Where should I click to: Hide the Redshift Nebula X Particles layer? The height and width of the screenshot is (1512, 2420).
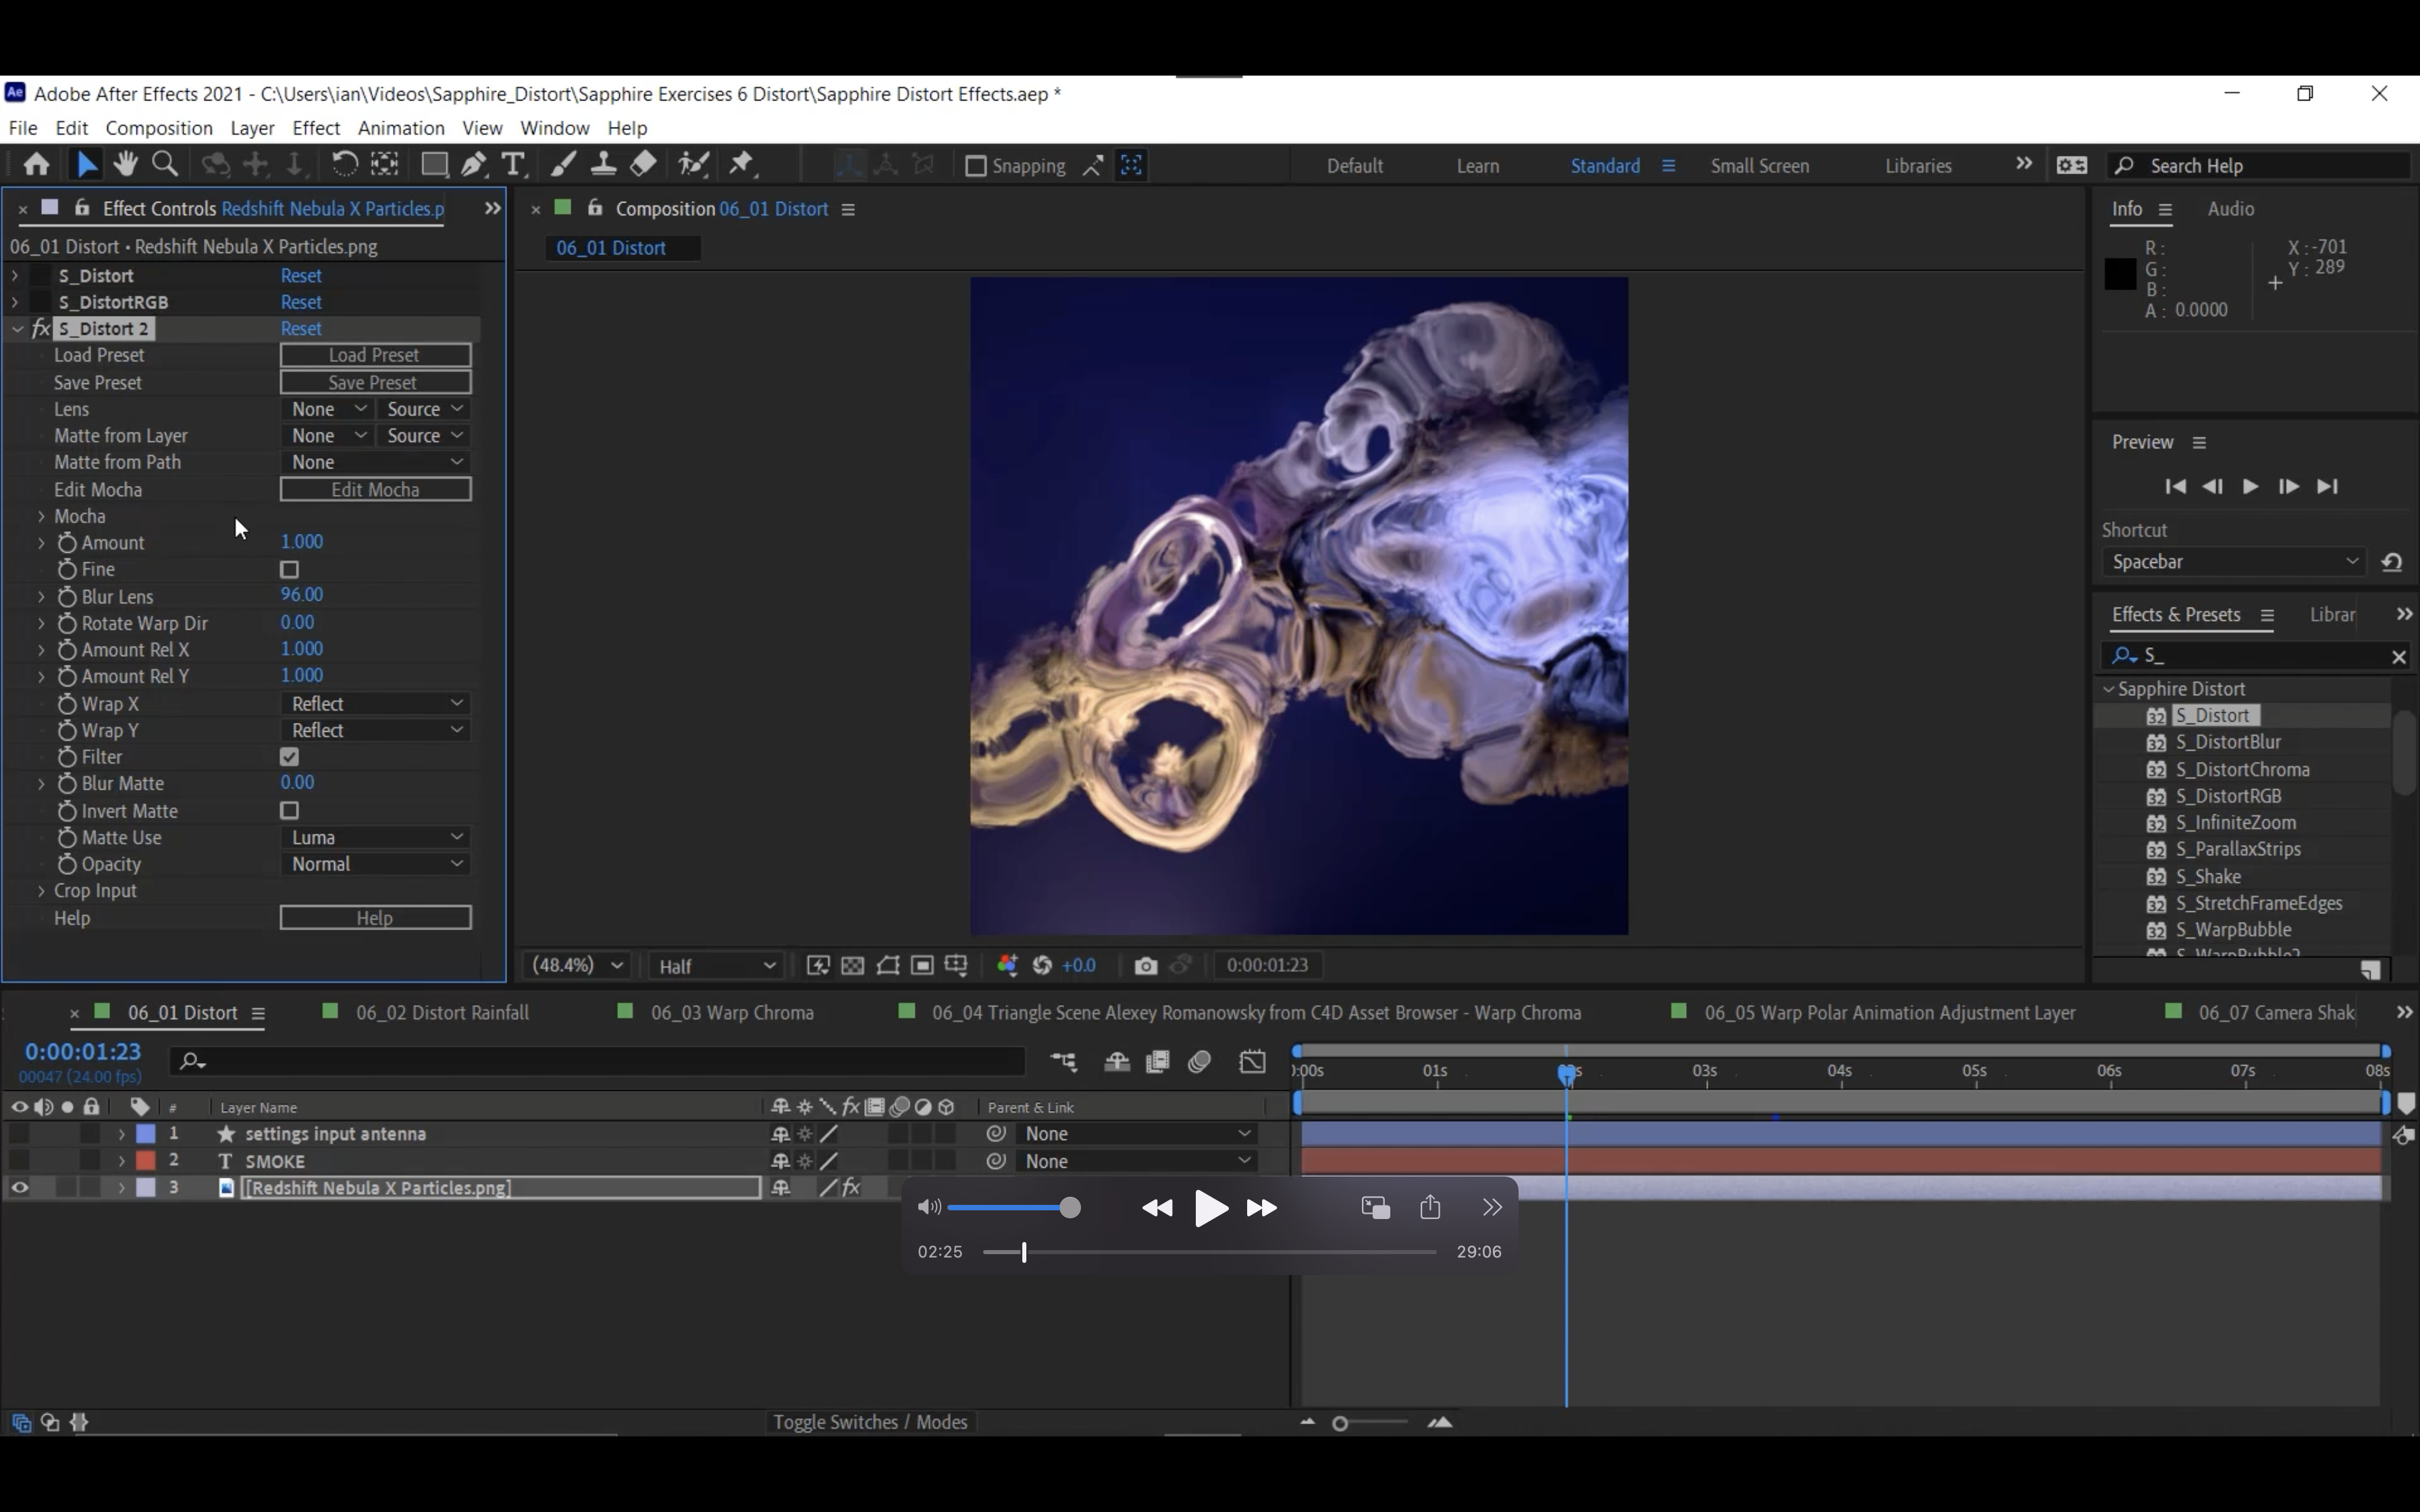tap(19, 1188)
